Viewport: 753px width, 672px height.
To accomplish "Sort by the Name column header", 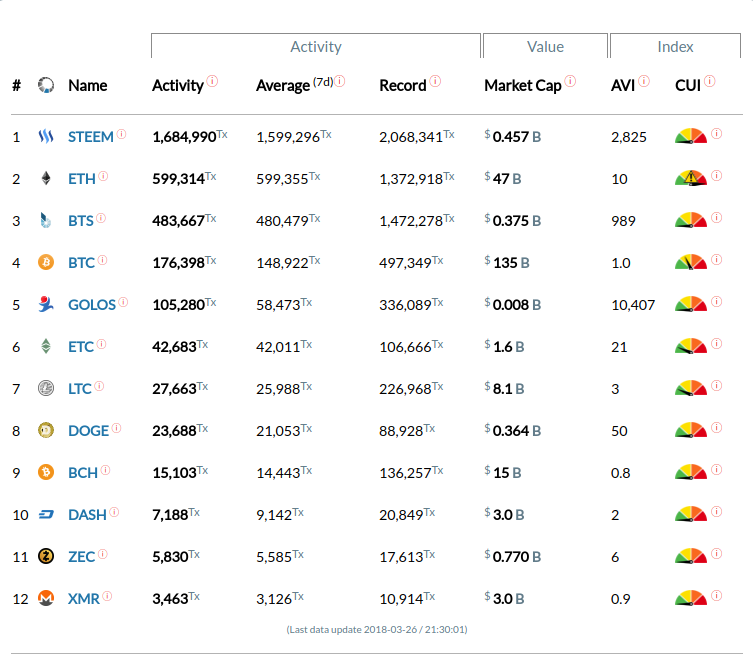I will pos(87,86).
